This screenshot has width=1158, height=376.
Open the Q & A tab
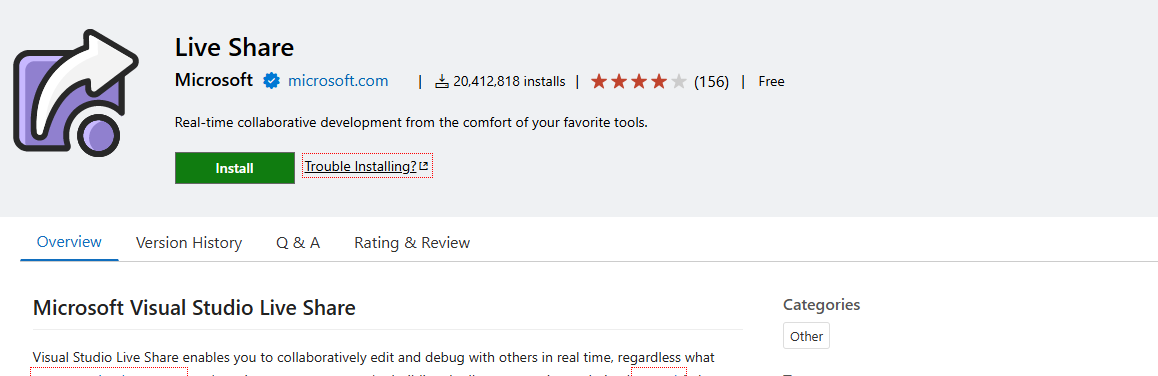[298, 242]
